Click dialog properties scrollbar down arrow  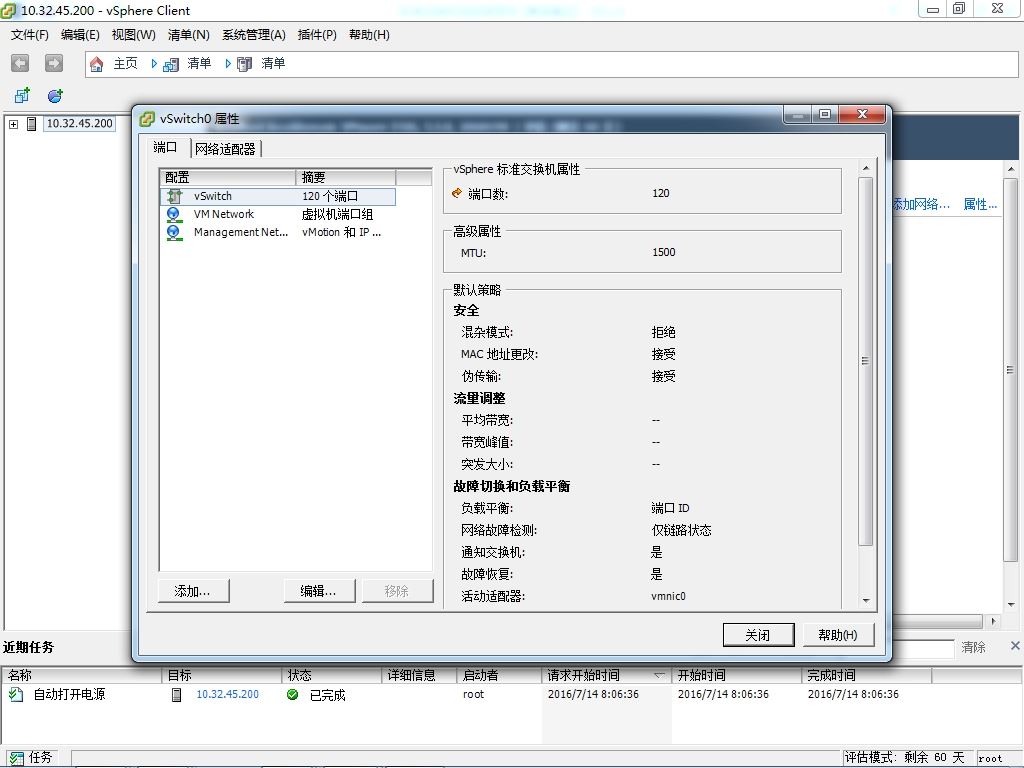point(866,601)
